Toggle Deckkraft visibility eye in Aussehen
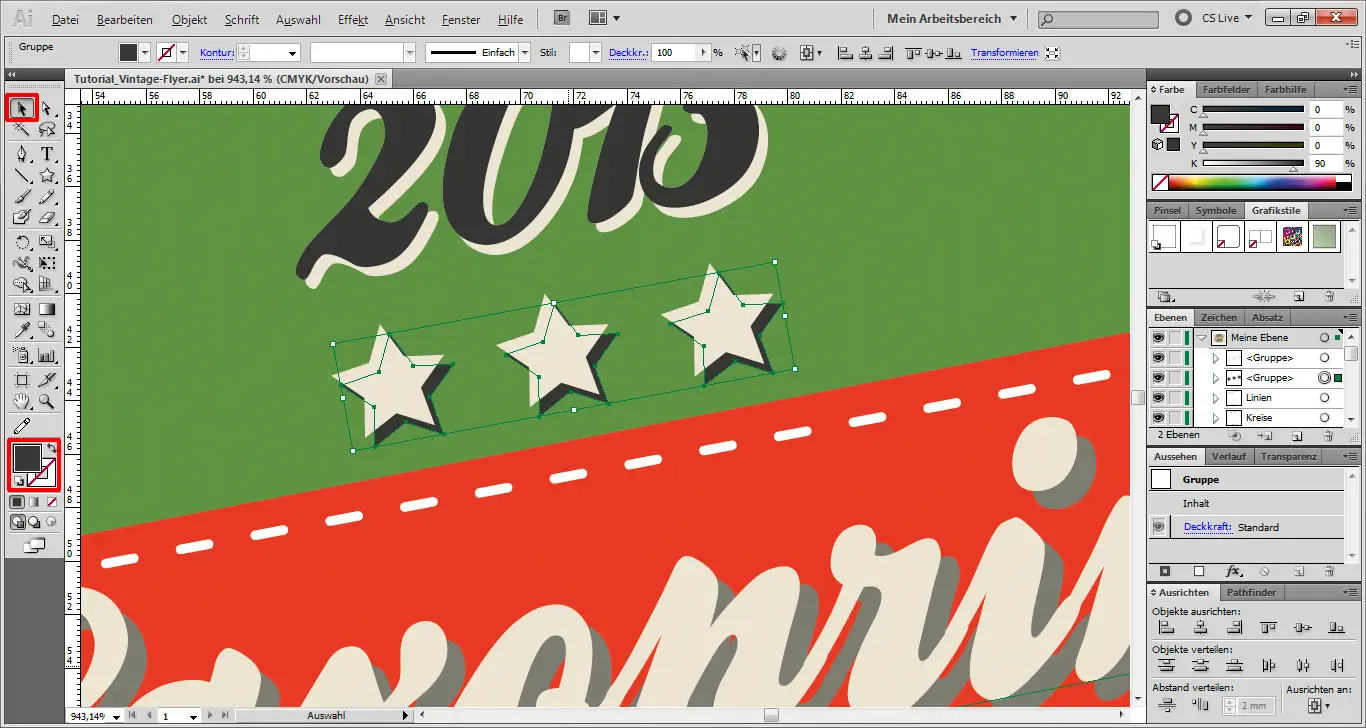 [1160, 527]
